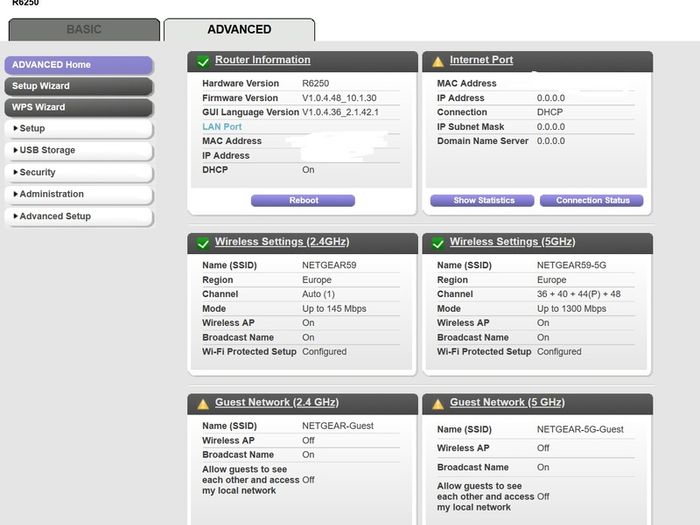Expand the USB Storage section
This screenshot has width=700, height=525.
coord(79,150)
